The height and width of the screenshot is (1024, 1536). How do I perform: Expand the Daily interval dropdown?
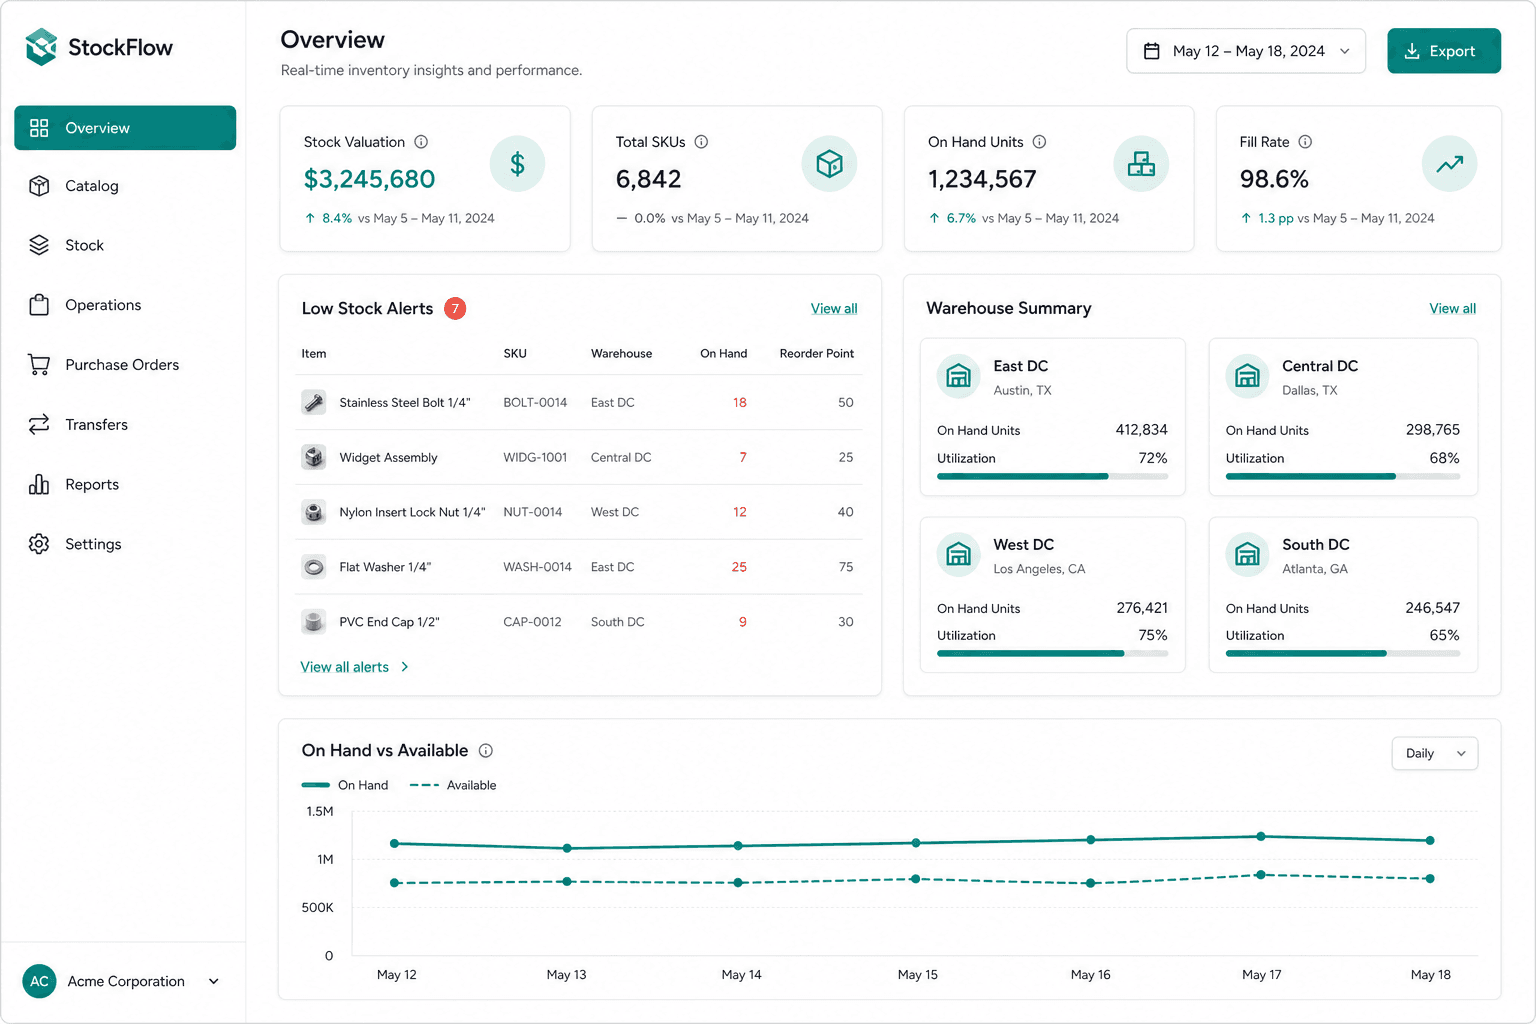tap(1434, 754)
